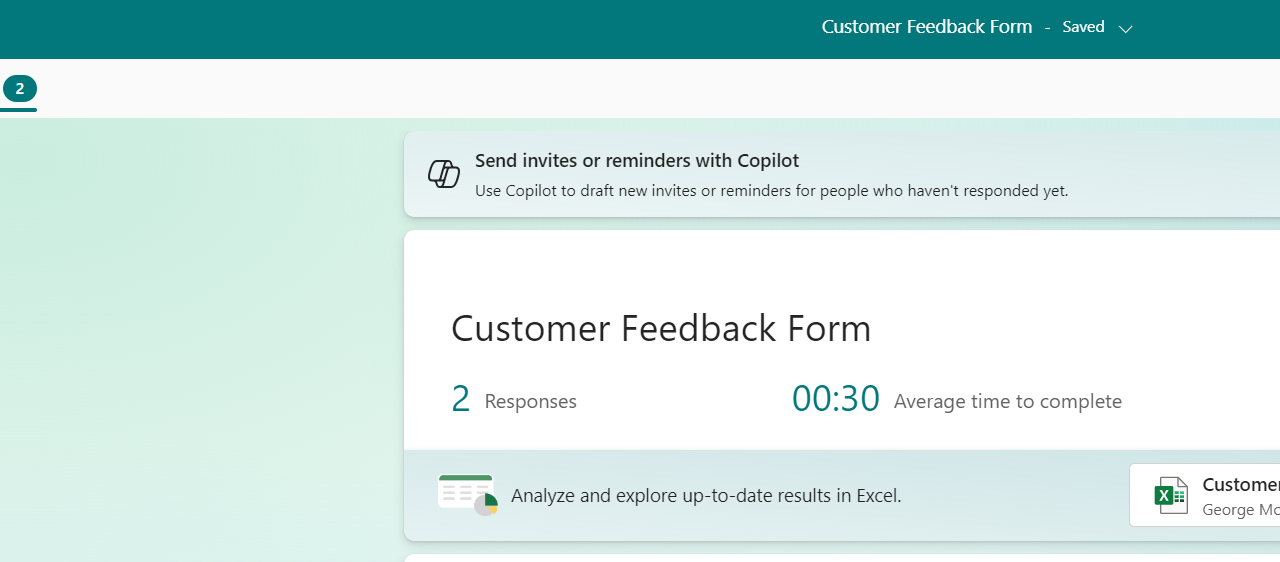Click the 00:30 average time value
Viewport: 1280px width, 562px height.
835,399
